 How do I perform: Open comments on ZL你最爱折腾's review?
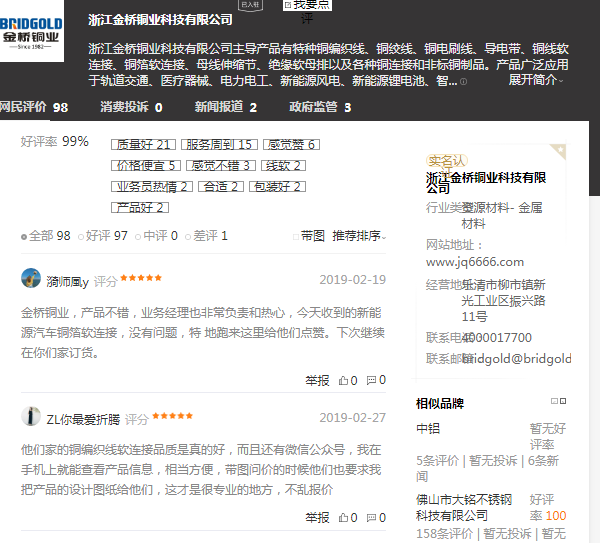point(376,518)
